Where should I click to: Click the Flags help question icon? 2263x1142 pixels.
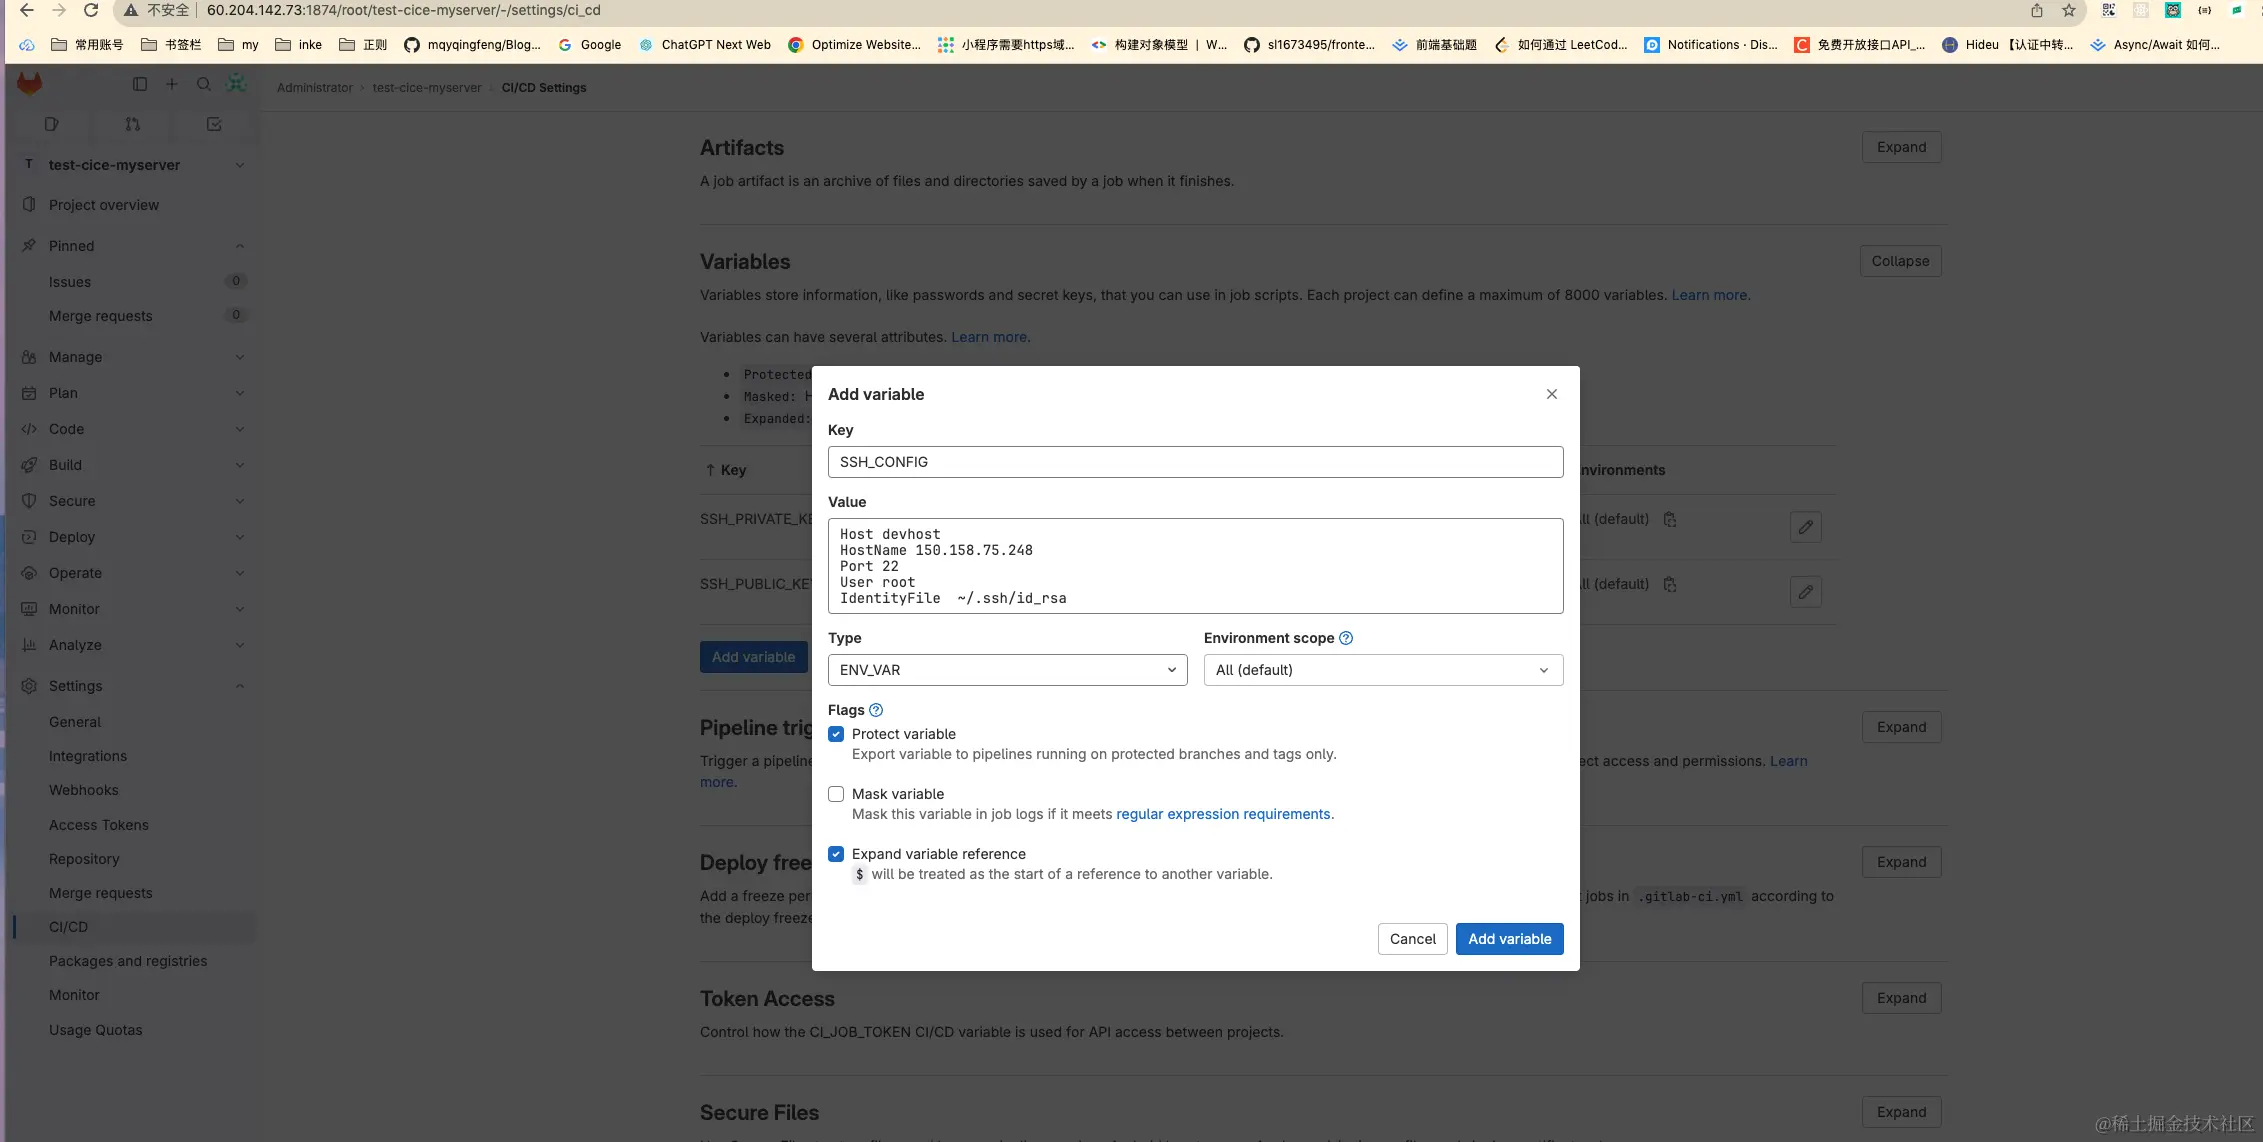876,710
